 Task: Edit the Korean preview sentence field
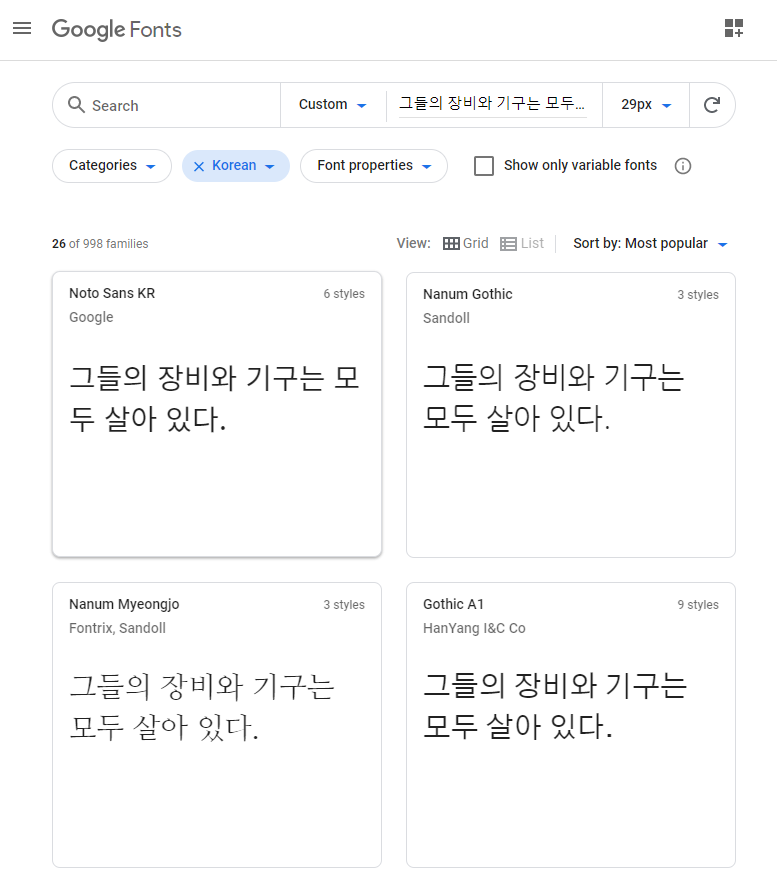[492, 104]
